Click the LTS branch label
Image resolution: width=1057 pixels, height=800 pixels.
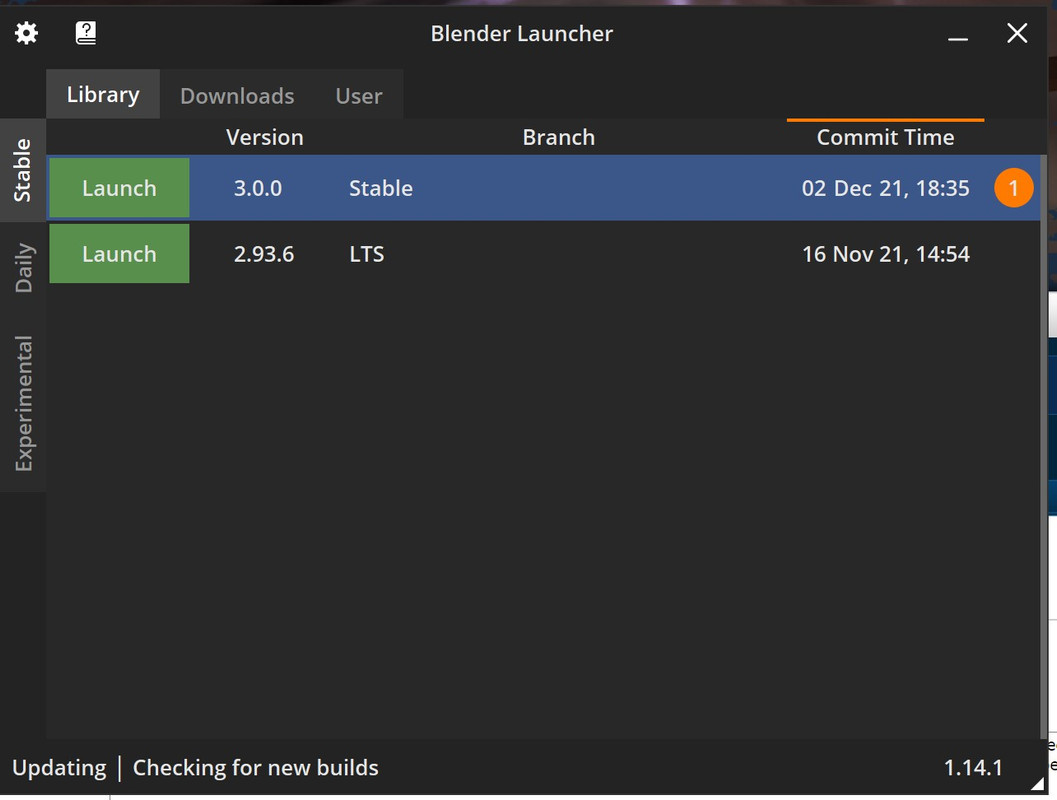click(367, 254)
